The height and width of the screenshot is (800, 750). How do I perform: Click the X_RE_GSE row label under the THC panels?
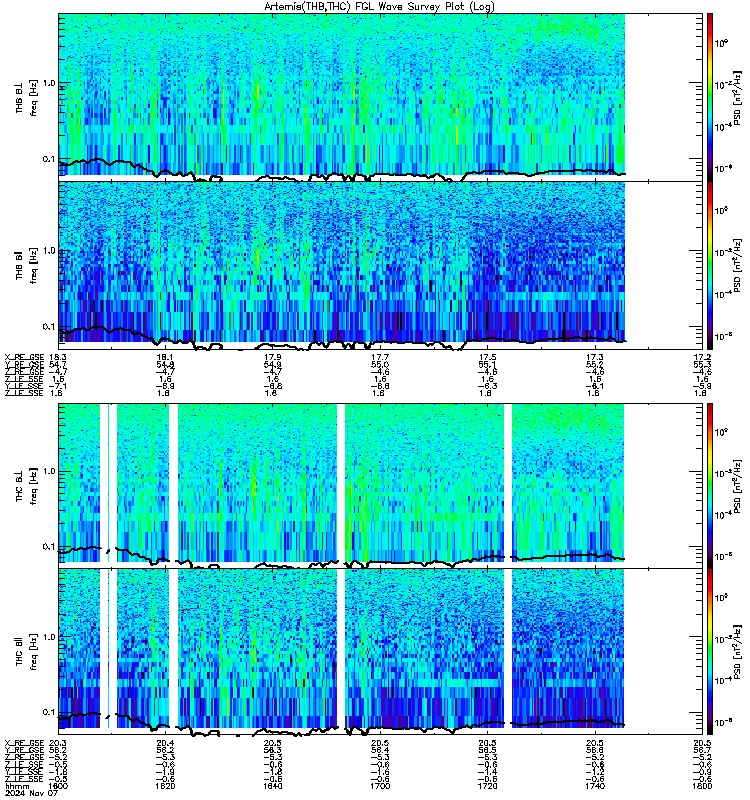(24, 743)
